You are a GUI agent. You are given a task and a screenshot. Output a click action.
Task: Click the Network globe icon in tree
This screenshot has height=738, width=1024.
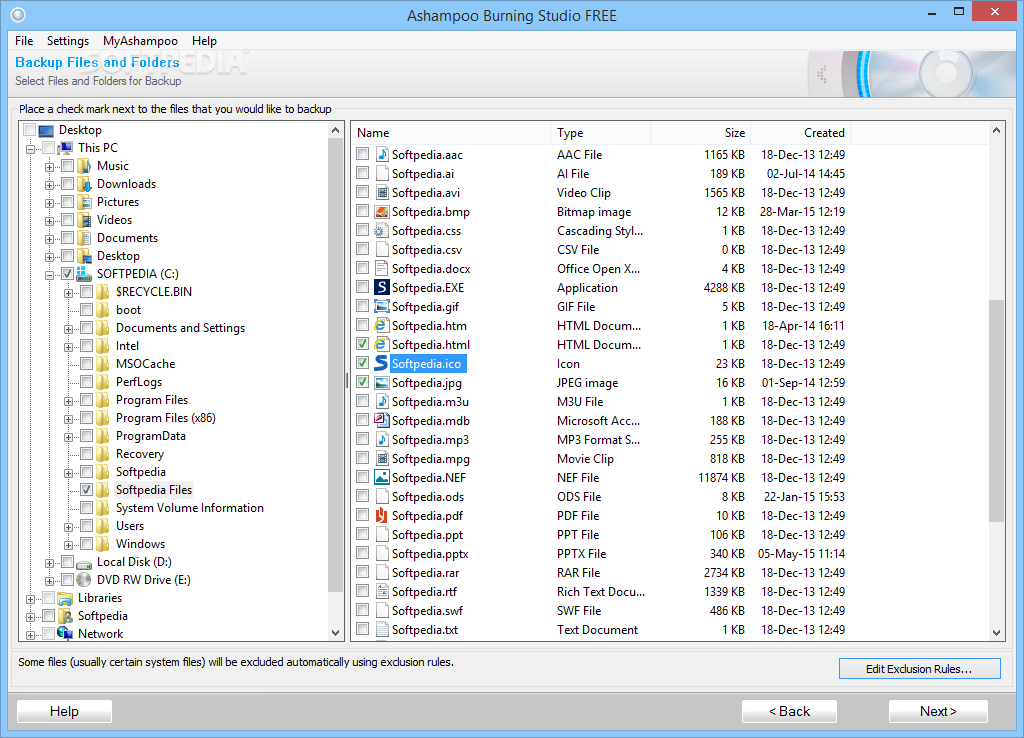[65, 633]
